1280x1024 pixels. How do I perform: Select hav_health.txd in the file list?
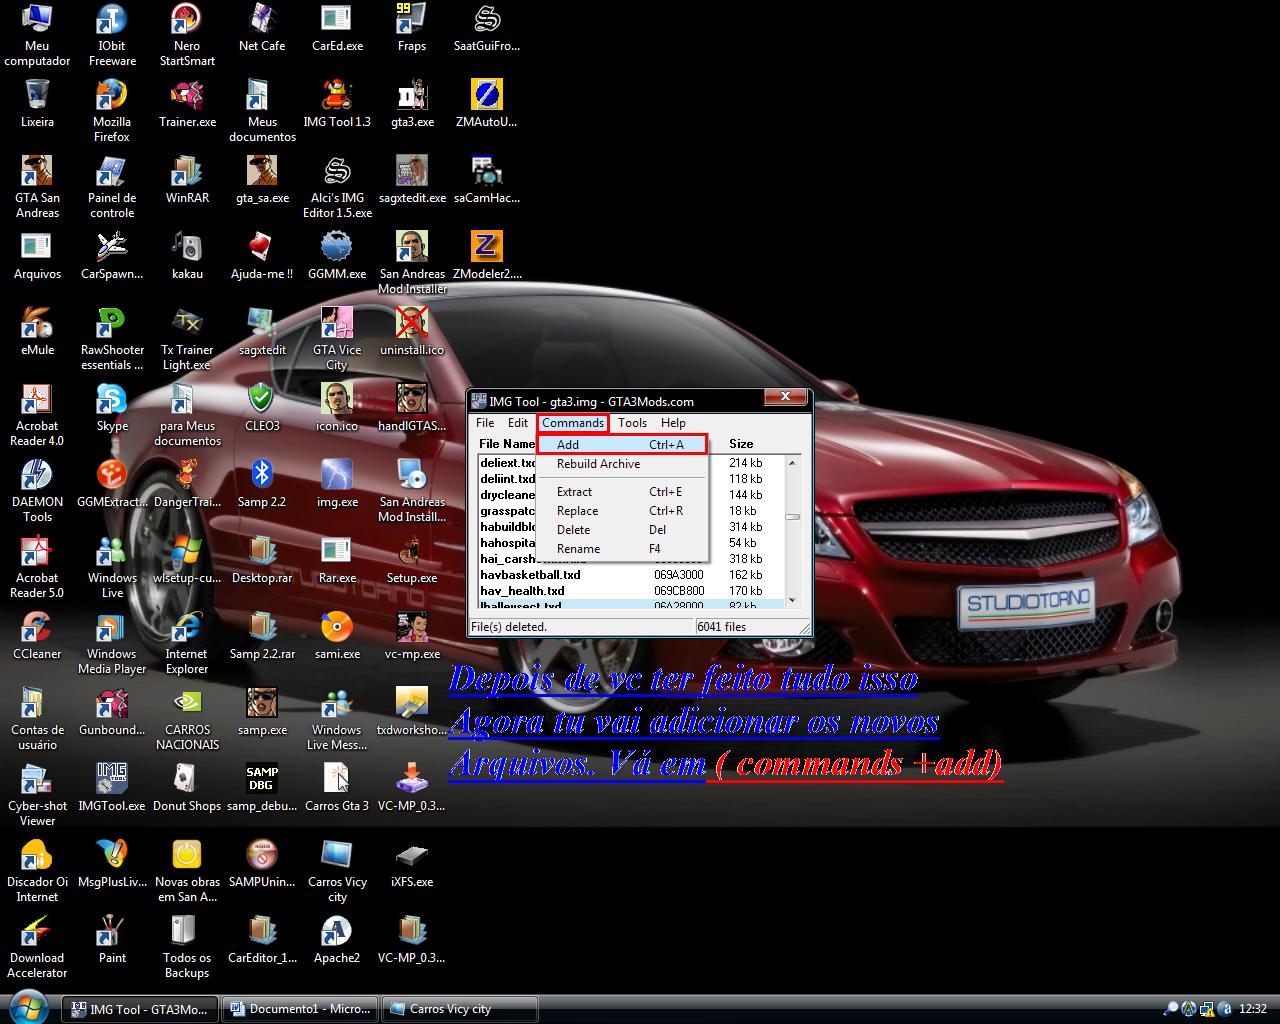click(x=630, y=591)
